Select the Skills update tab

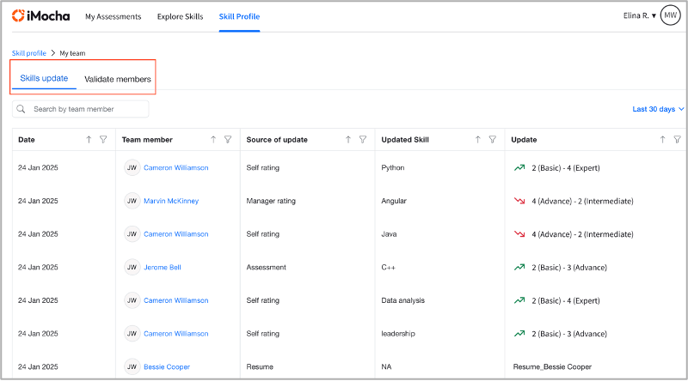pyautogui.click(x=44, y=79)
